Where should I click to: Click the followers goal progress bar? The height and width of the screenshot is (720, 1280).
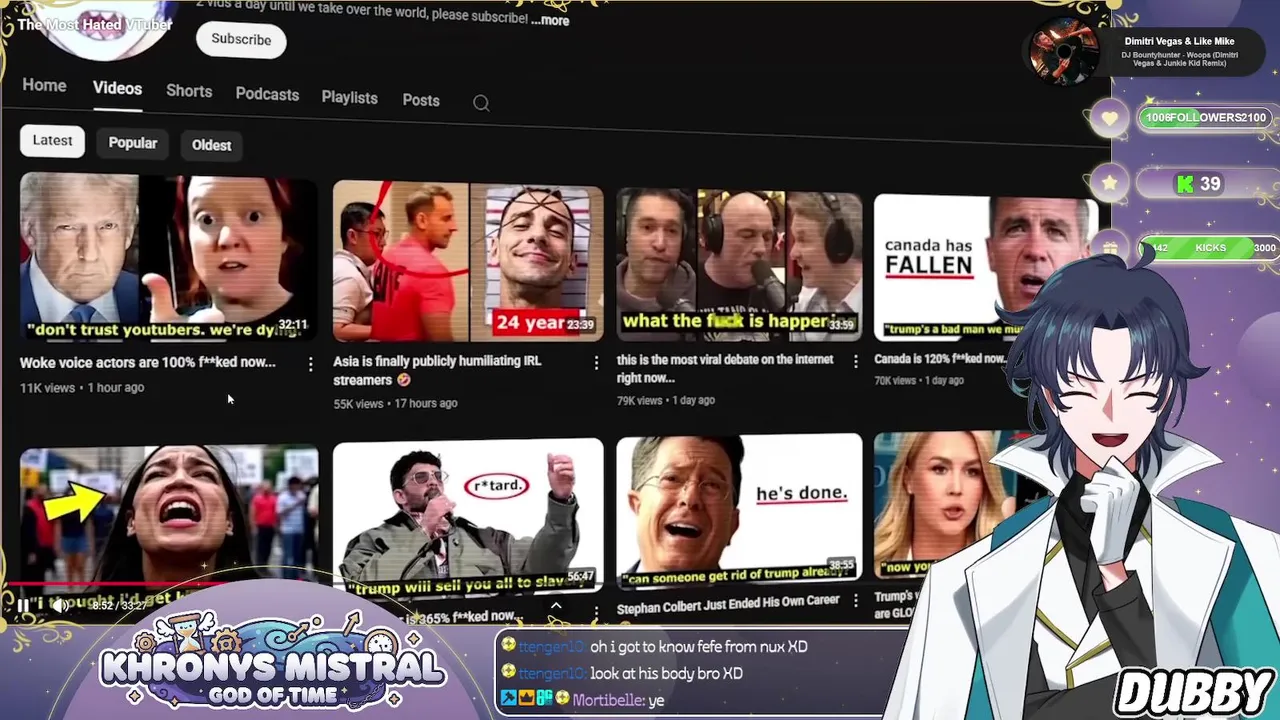coord(1207,118)
